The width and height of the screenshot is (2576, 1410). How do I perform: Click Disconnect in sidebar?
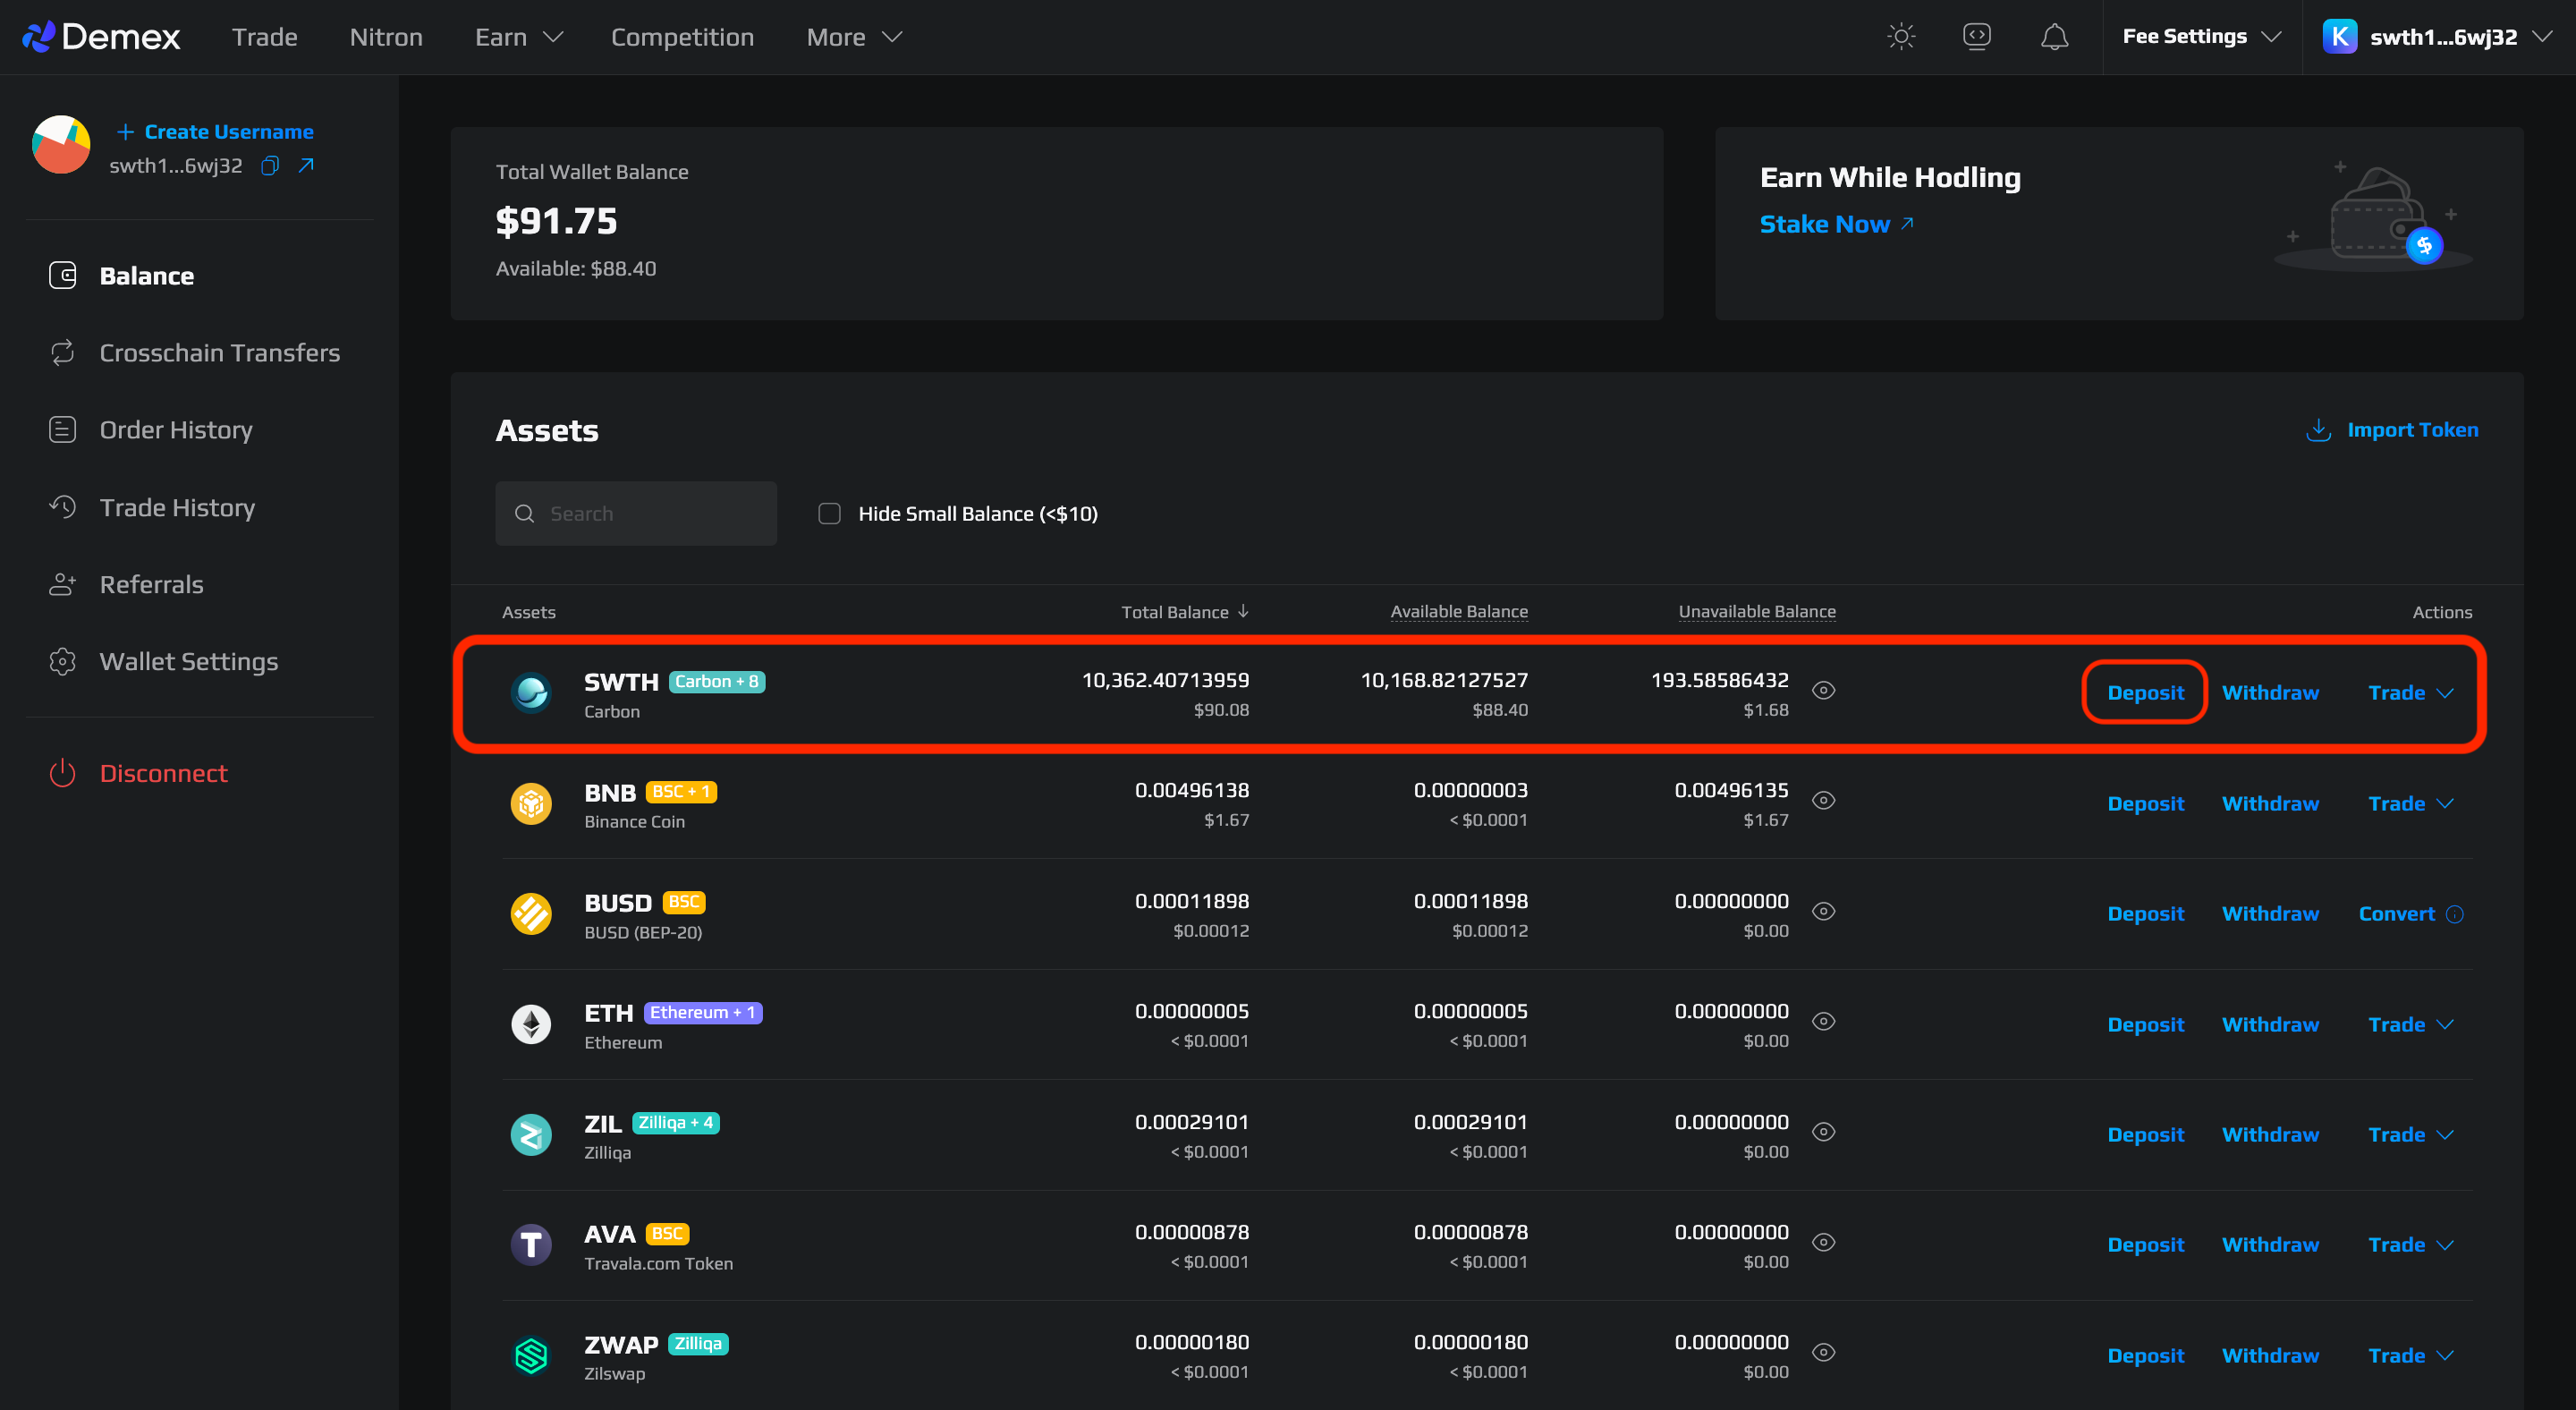tap(163, 773)
